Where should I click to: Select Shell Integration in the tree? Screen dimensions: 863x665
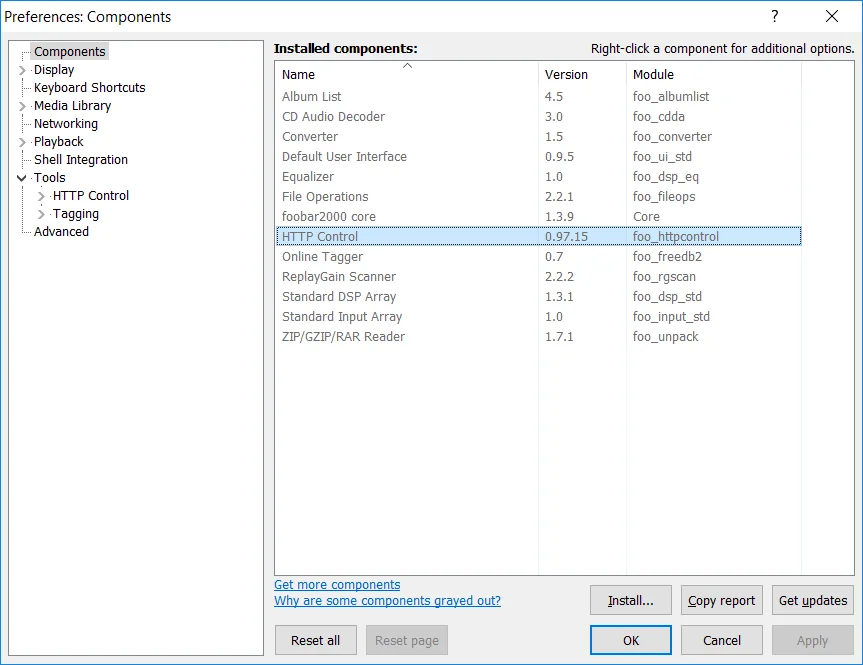[81, 160]
